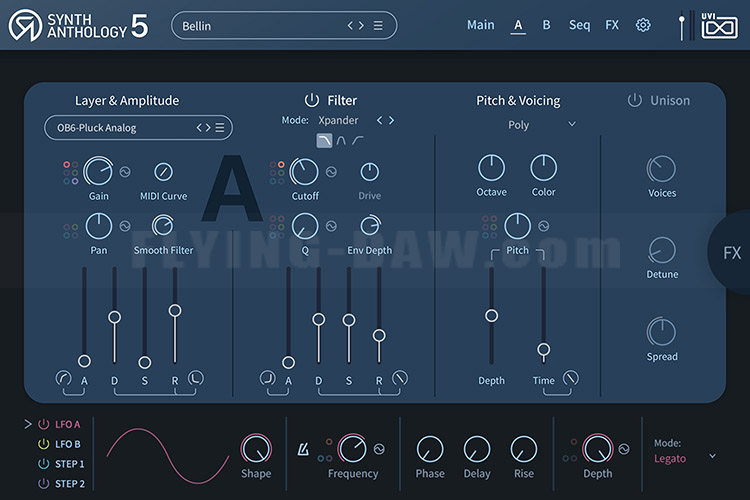
Task: Select previous OB6-Pluck Analog layer sample
Action: pos(199,128)
